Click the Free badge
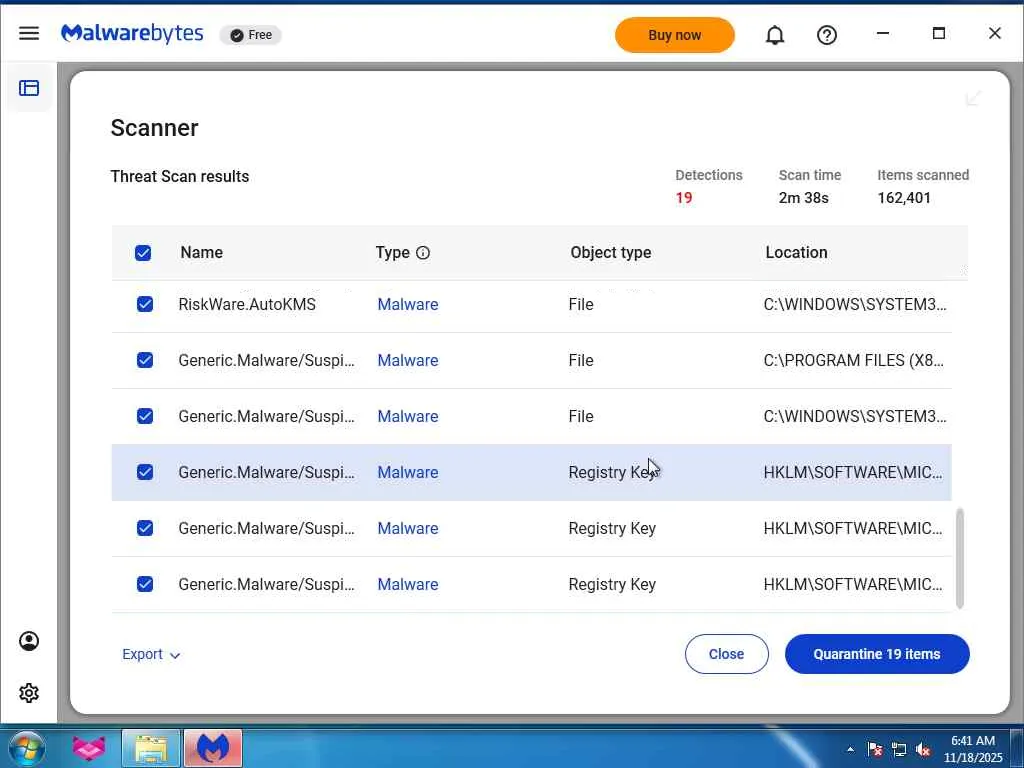 pyautogui.click(x=251, y=35)
